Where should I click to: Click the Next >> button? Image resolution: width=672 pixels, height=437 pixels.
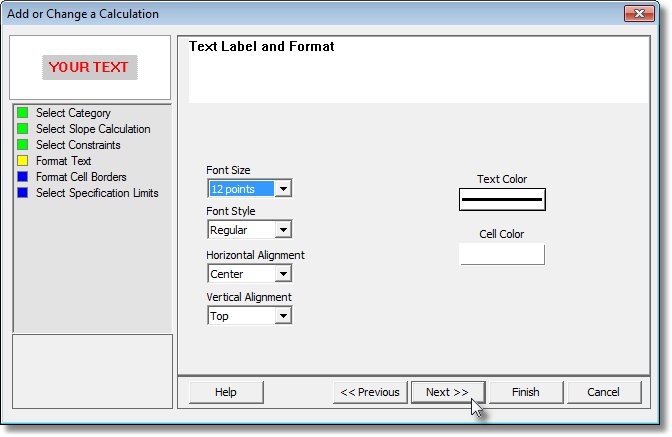(x=448, y=392)
